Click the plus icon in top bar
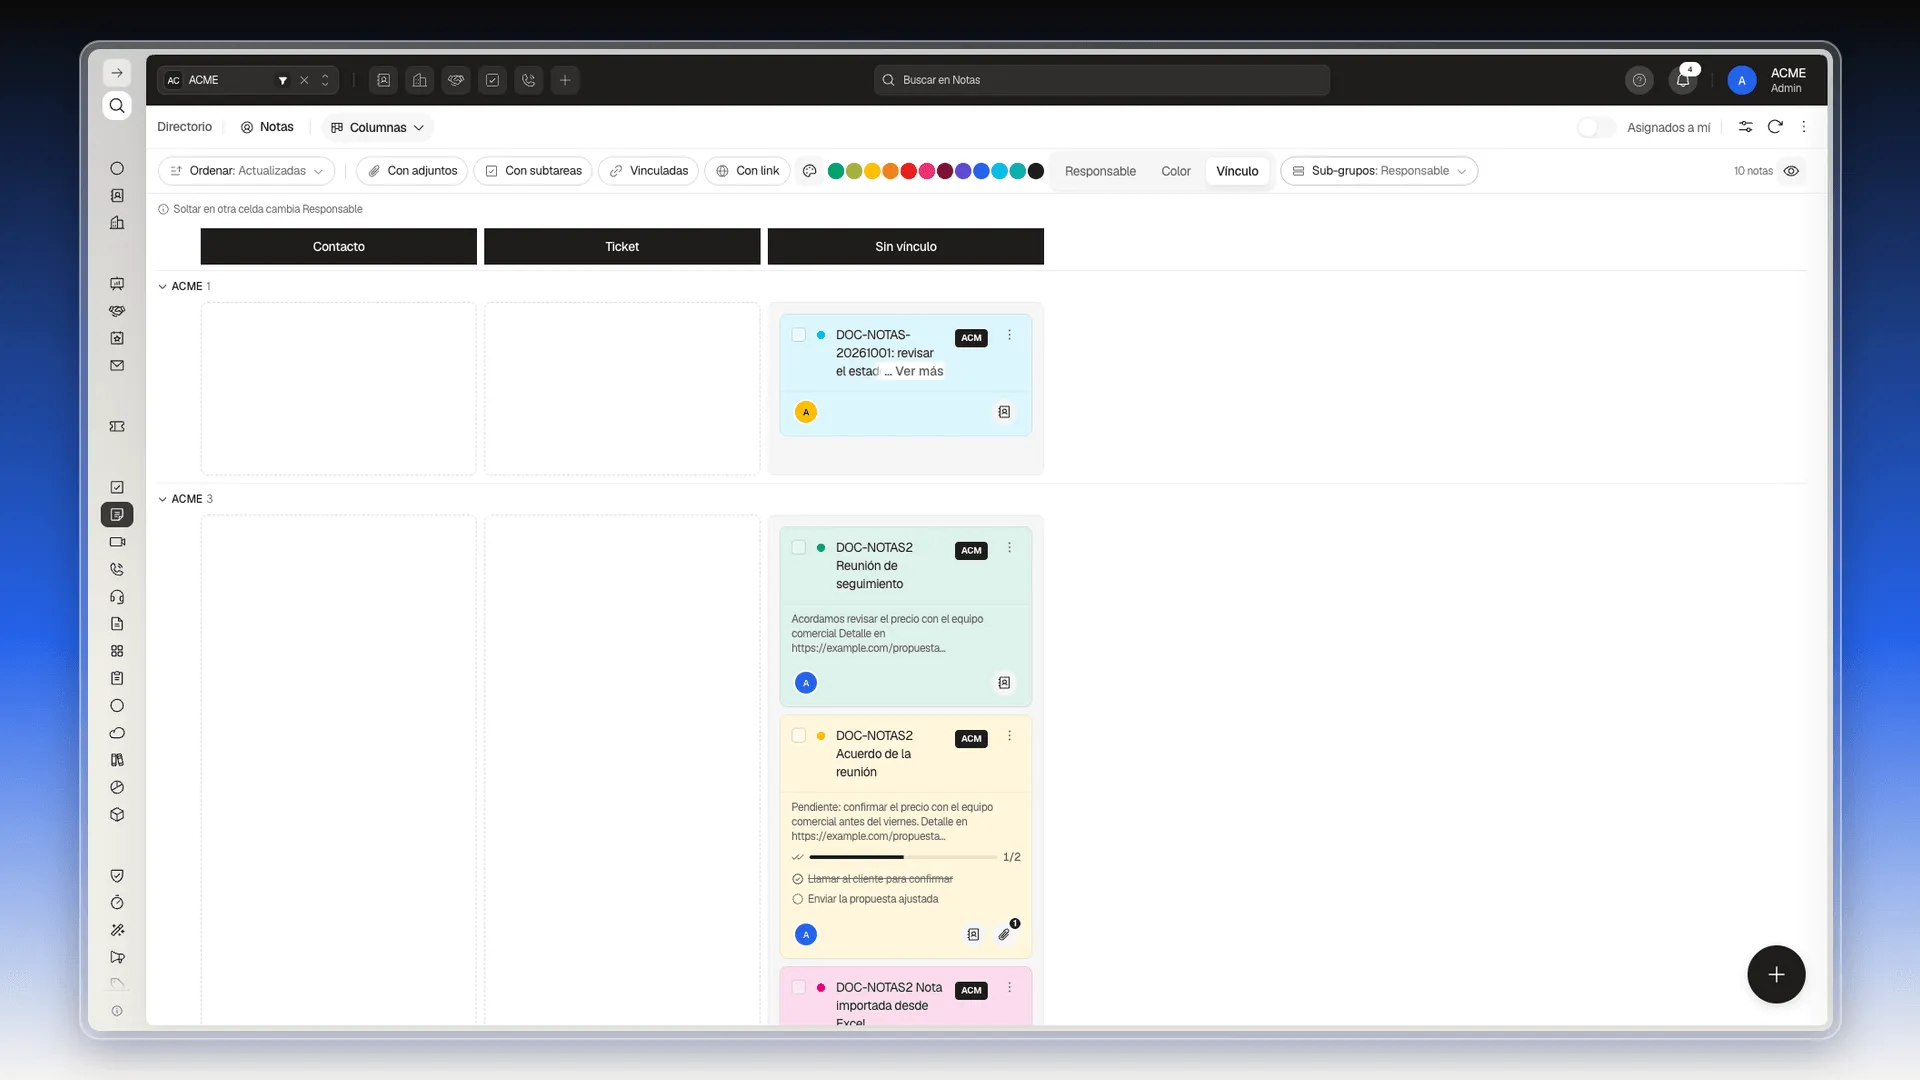Image resolution: width=1920 pixels, height=1080 pixels. [565, 80]
